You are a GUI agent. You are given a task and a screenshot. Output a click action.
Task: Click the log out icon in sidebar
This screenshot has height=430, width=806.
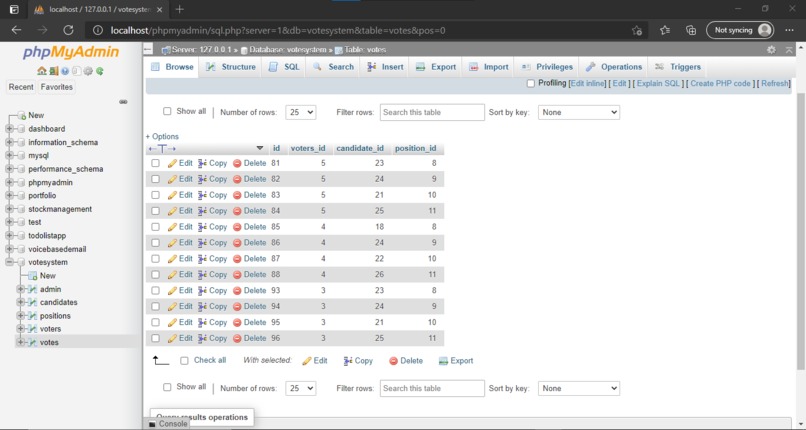[x=53, y=71]
